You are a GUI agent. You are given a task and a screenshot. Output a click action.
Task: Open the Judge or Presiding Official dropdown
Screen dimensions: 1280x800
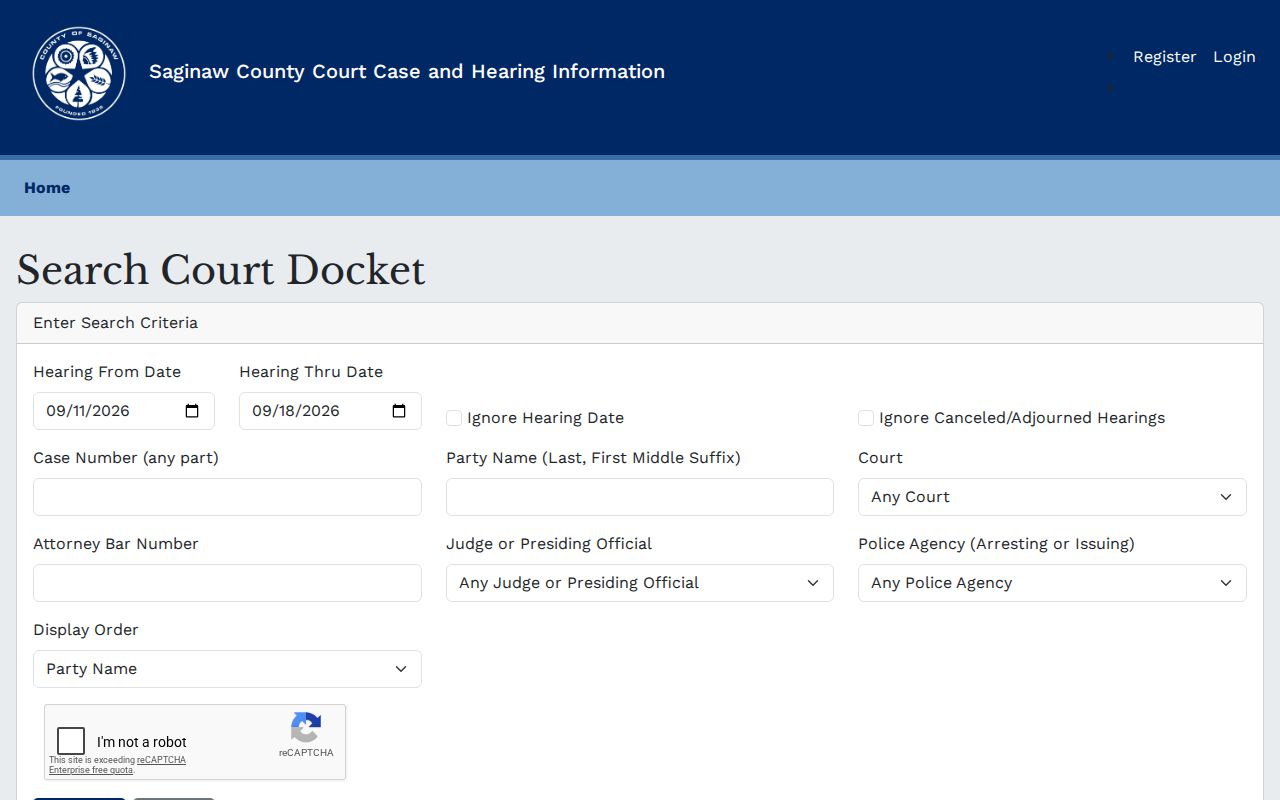(640, 583)
